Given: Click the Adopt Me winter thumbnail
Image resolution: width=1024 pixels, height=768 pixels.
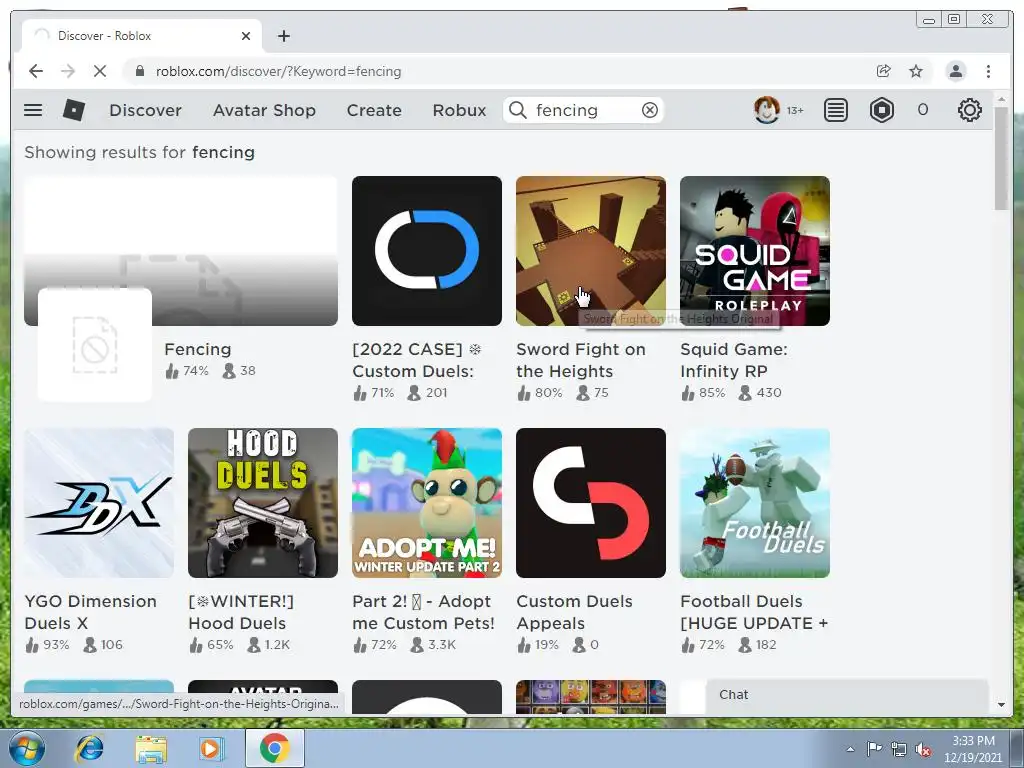Looking at the screenshot, I should (x=427, y=503).
